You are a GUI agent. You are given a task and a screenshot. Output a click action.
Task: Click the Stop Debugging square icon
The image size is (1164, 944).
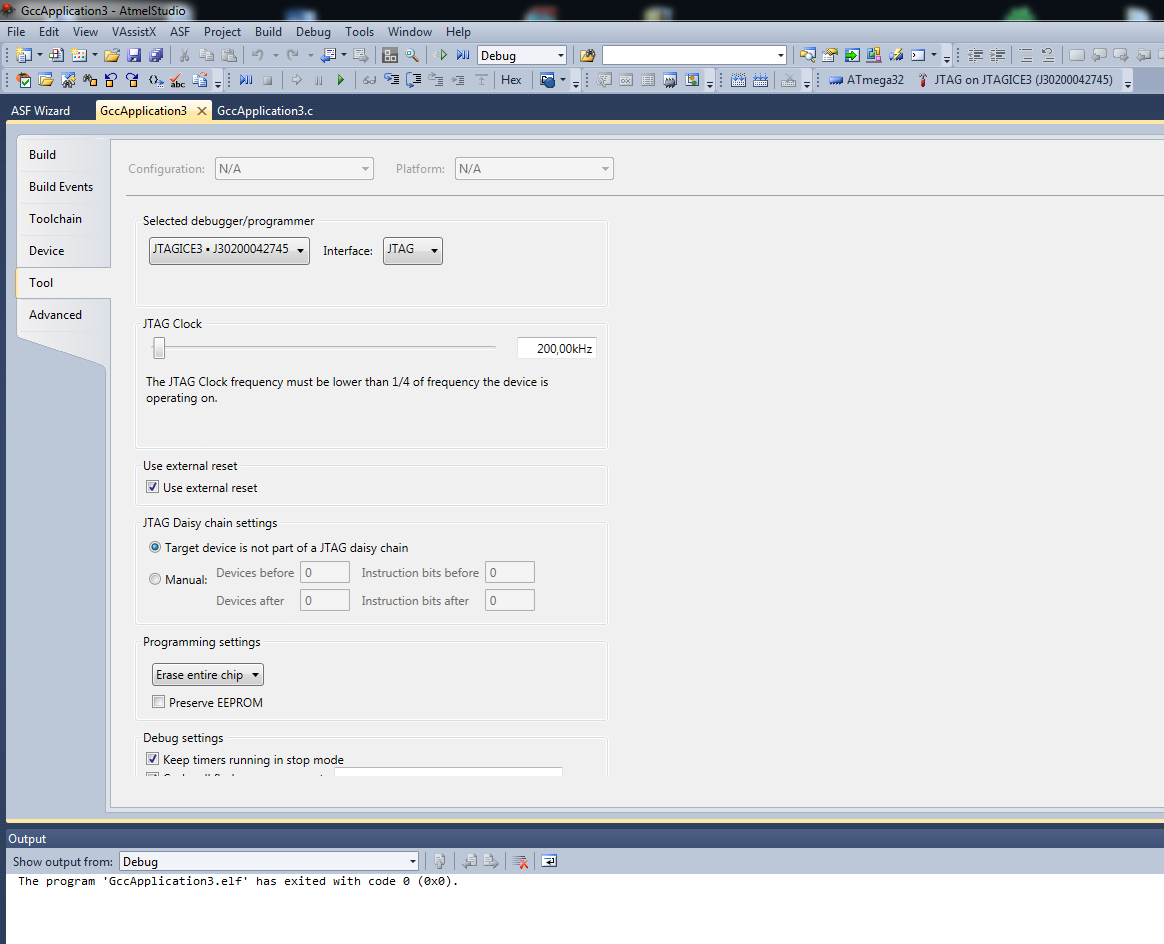(268, 80)
